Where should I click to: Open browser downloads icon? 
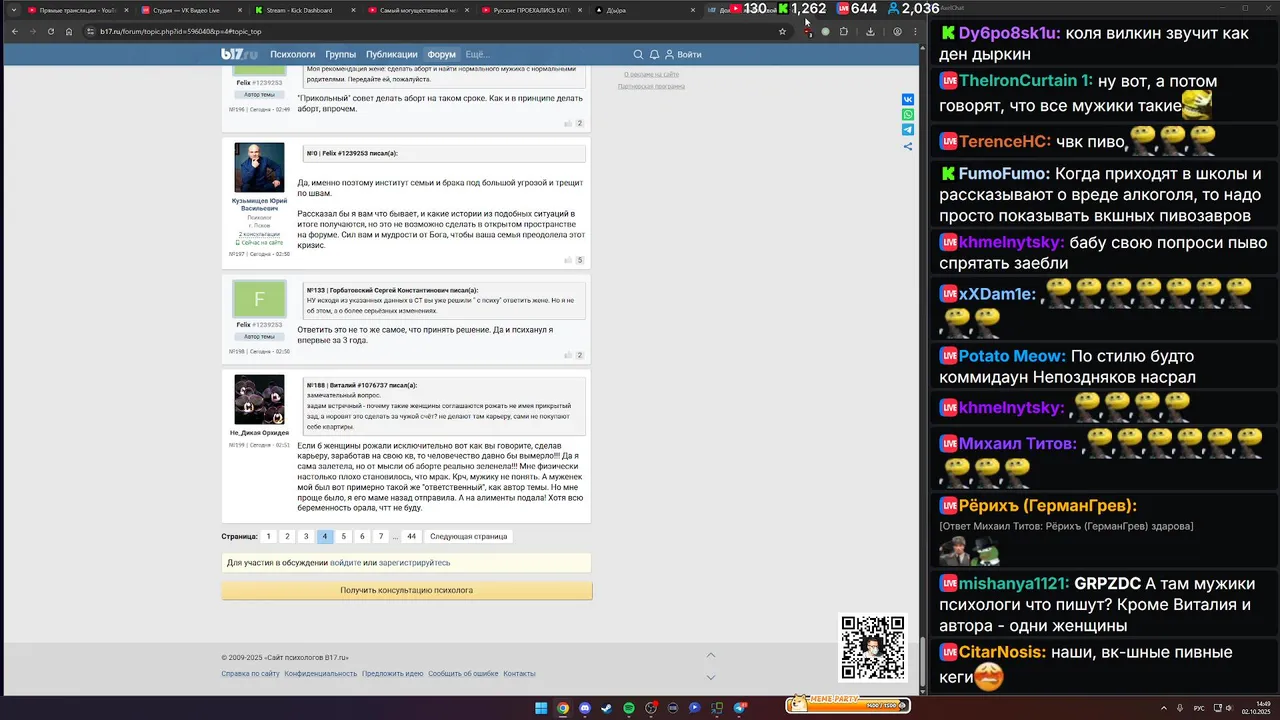[870, 31]
